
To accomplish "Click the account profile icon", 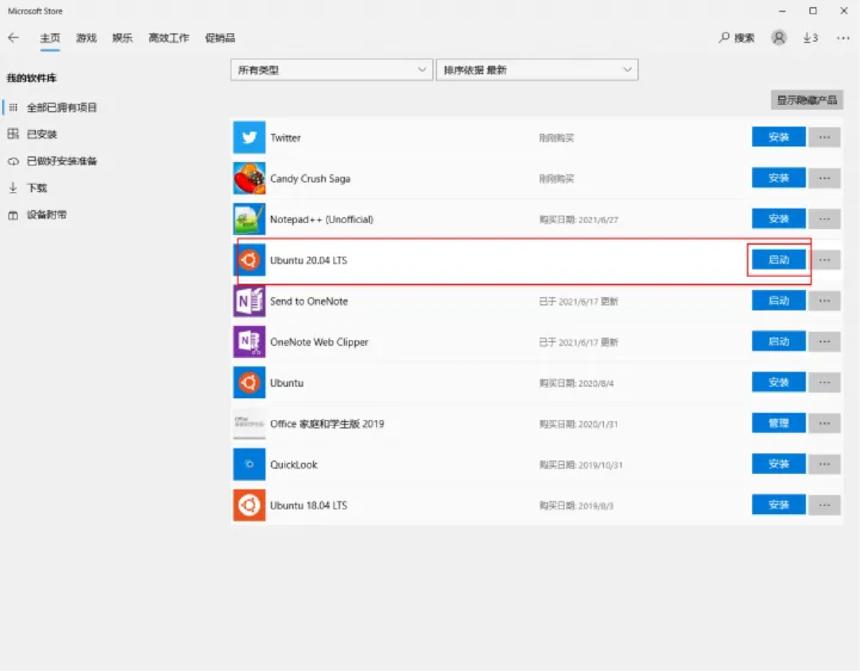I will pyautogui.click(x=779, y=37).
